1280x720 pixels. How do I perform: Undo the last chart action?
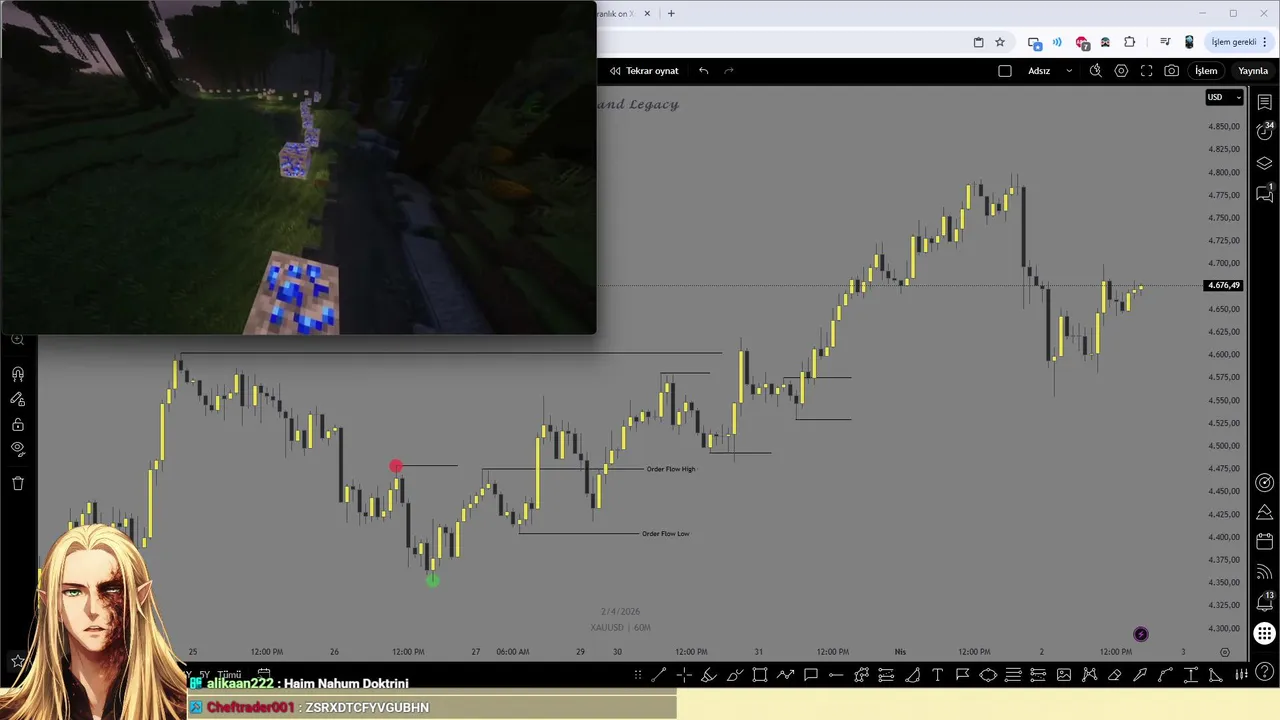click(704, 71)
